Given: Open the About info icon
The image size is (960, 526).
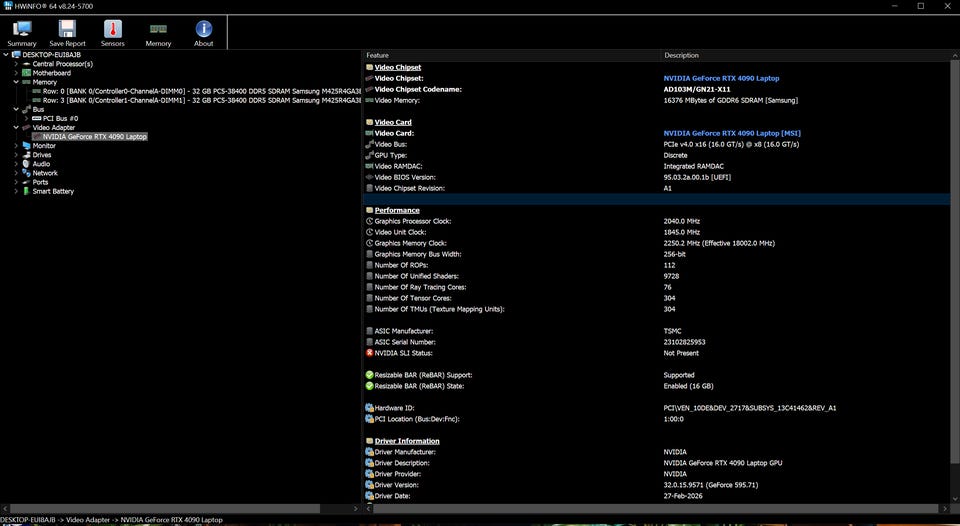Looking at the screenshot, I should pos(203,29).
